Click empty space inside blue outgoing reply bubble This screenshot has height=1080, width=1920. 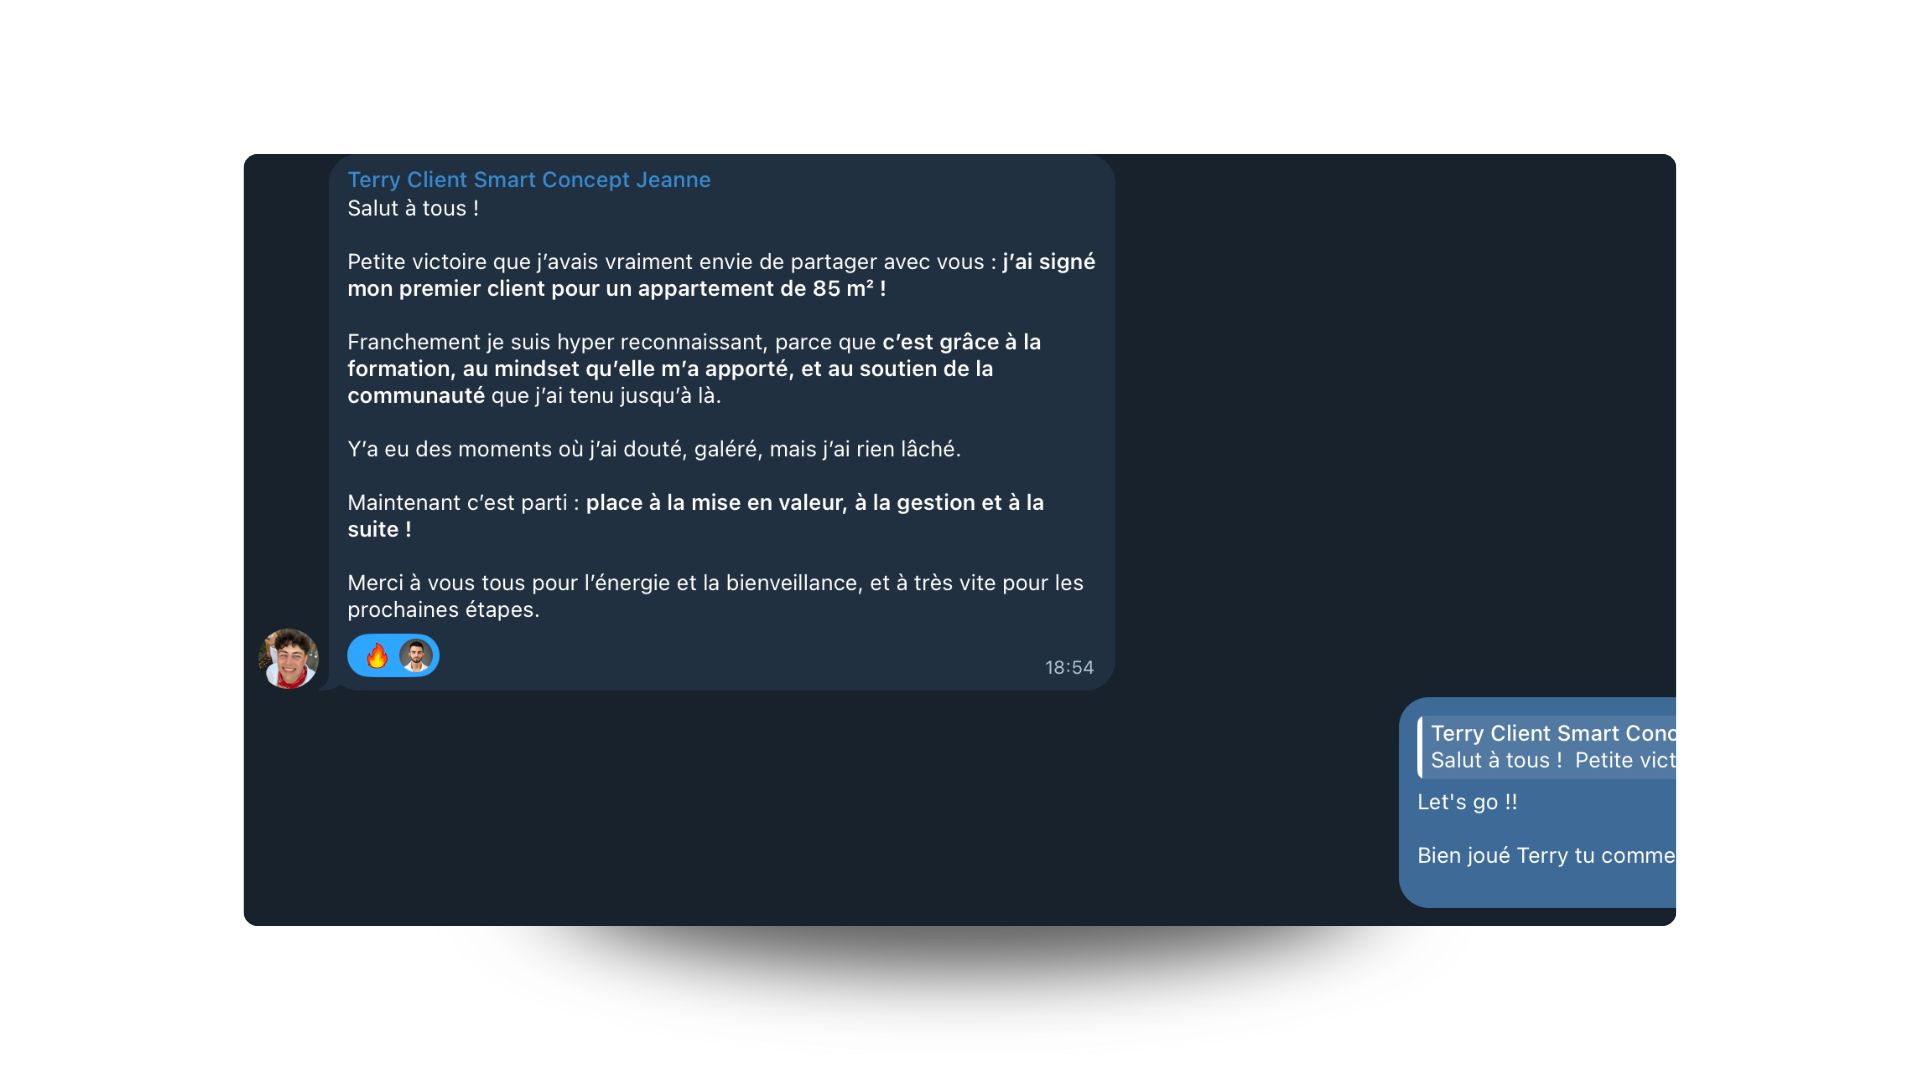1600,828
